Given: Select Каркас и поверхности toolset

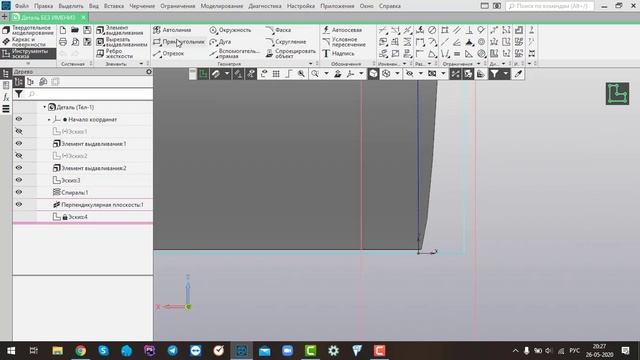Looking at the screenshot, I should [x=28, y=42].
